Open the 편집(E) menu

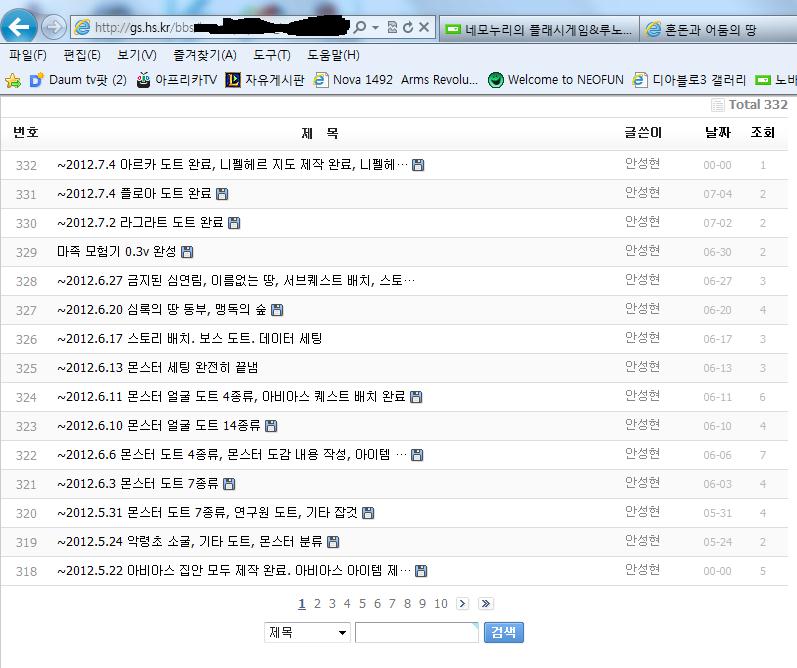[x=82, y=55]
